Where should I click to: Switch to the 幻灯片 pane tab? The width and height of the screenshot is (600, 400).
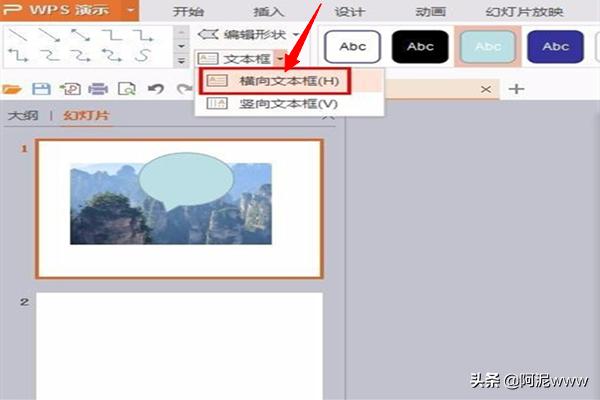86,115
